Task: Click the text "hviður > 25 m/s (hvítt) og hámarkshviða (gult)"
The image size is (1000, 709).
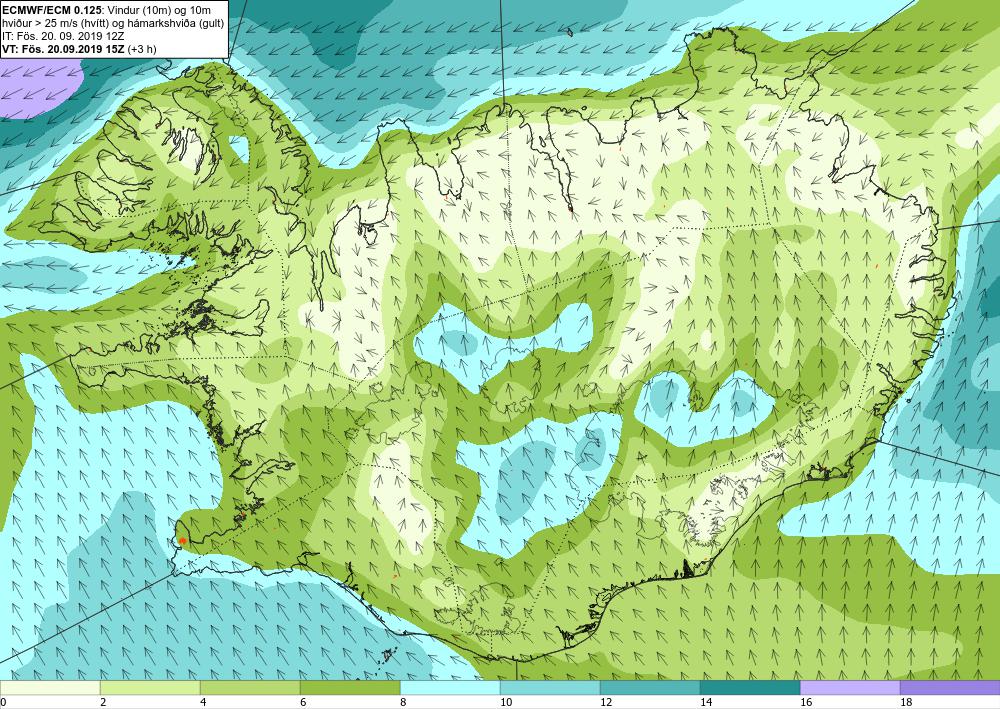Action: point(111,23)
